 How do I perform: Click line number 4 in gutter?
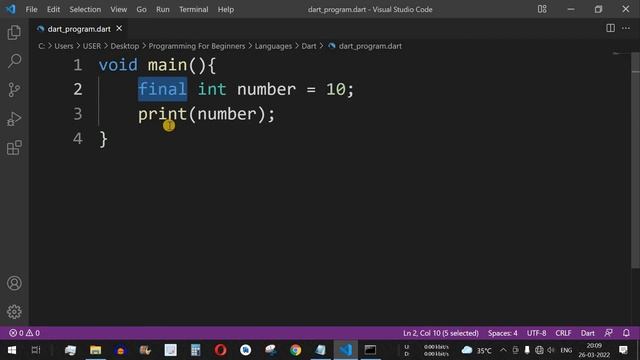tap(78, 139)
